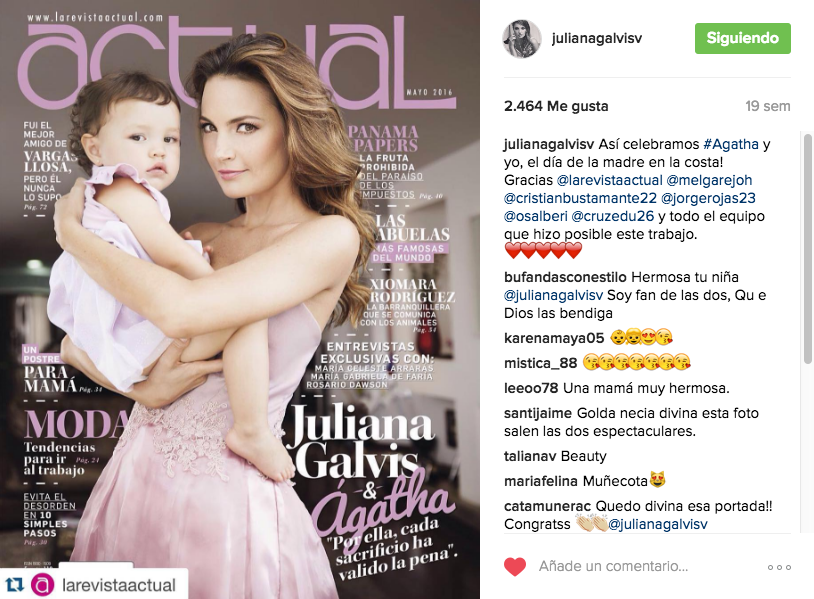Click the repost arrows icon
The height and width of the screenshot is (599, 814).
pyautogui.click(x=15, y=585)
